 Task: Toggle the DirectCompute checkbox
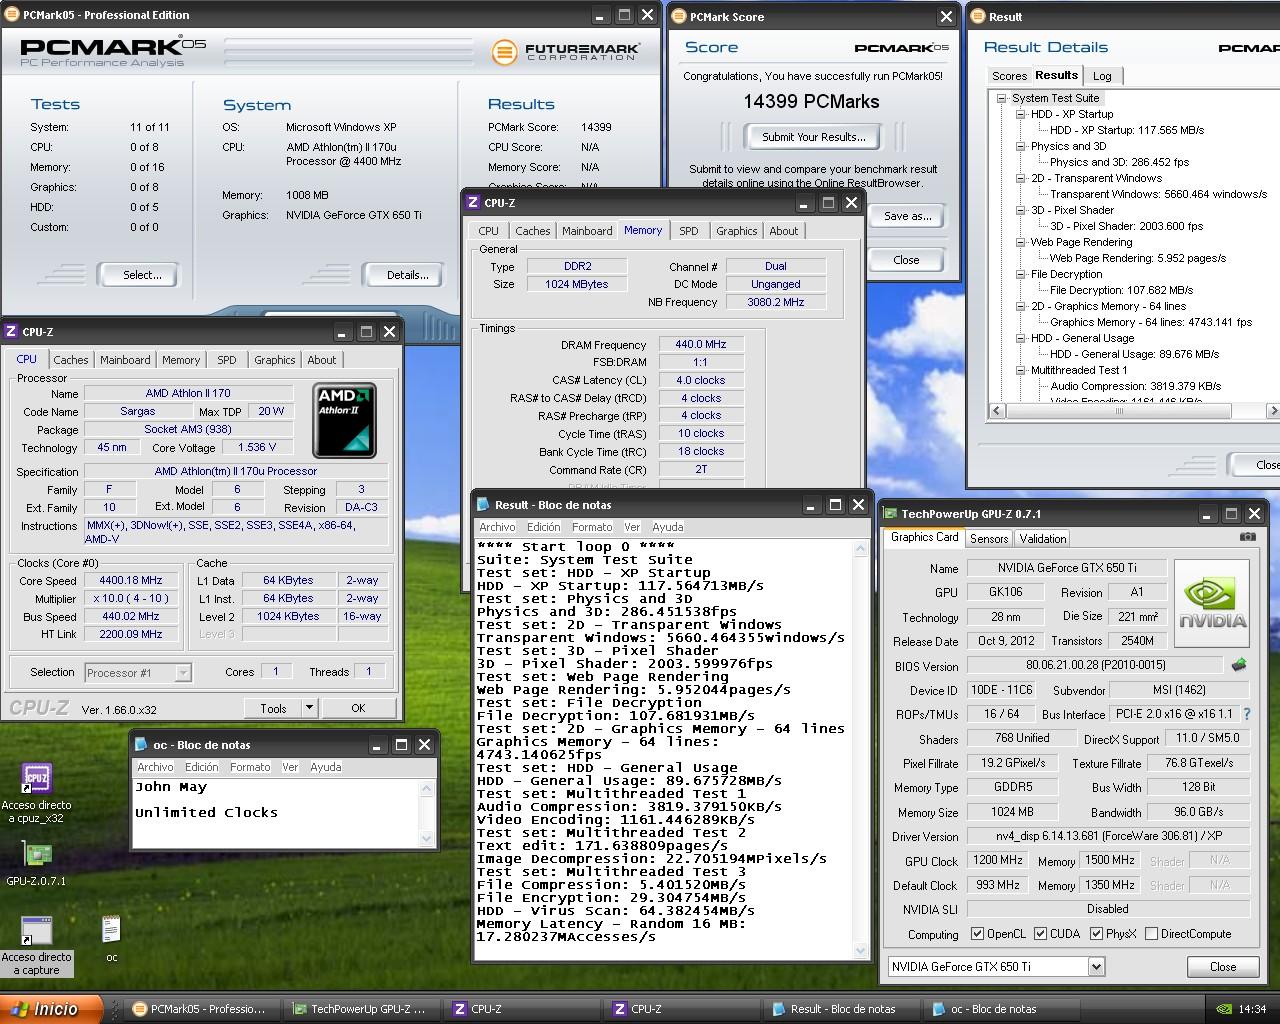click(x=1151, y=934)
